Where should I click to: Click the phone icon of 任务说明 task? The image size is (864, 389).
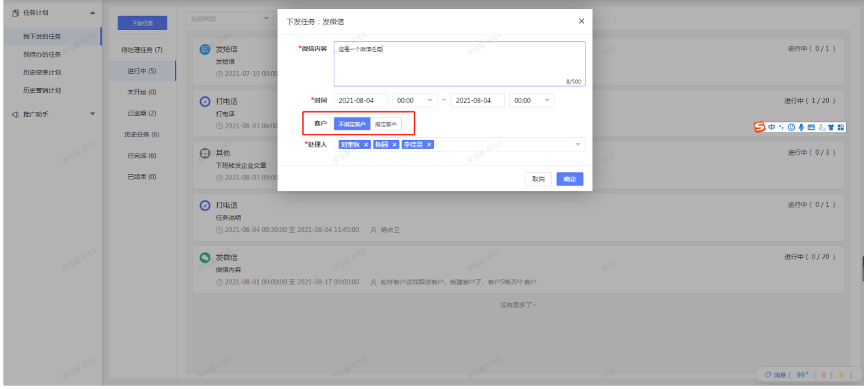[x=204, y=206]
